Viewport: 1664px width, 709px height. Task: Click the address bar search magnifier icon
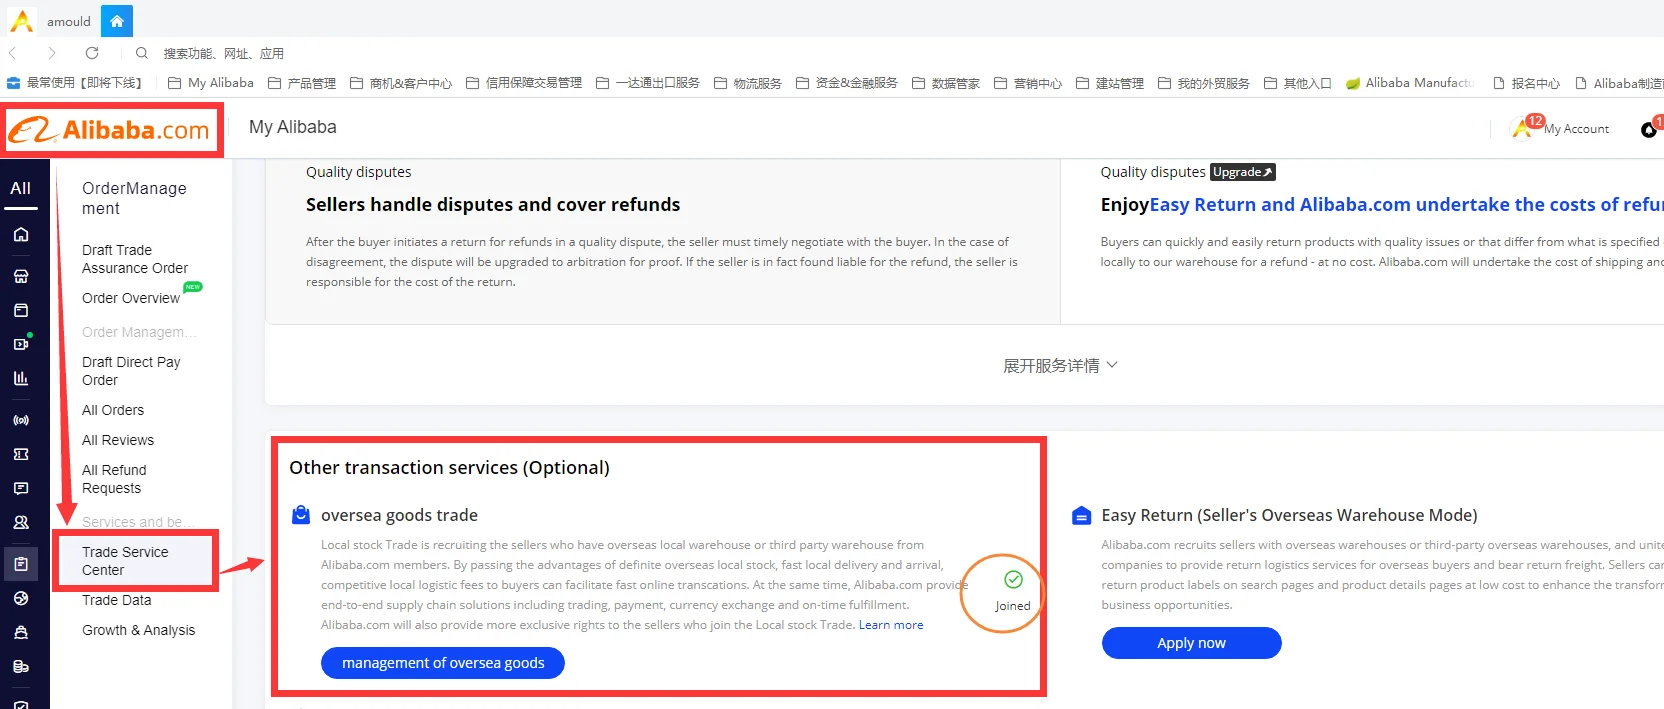tap(142, 53)
